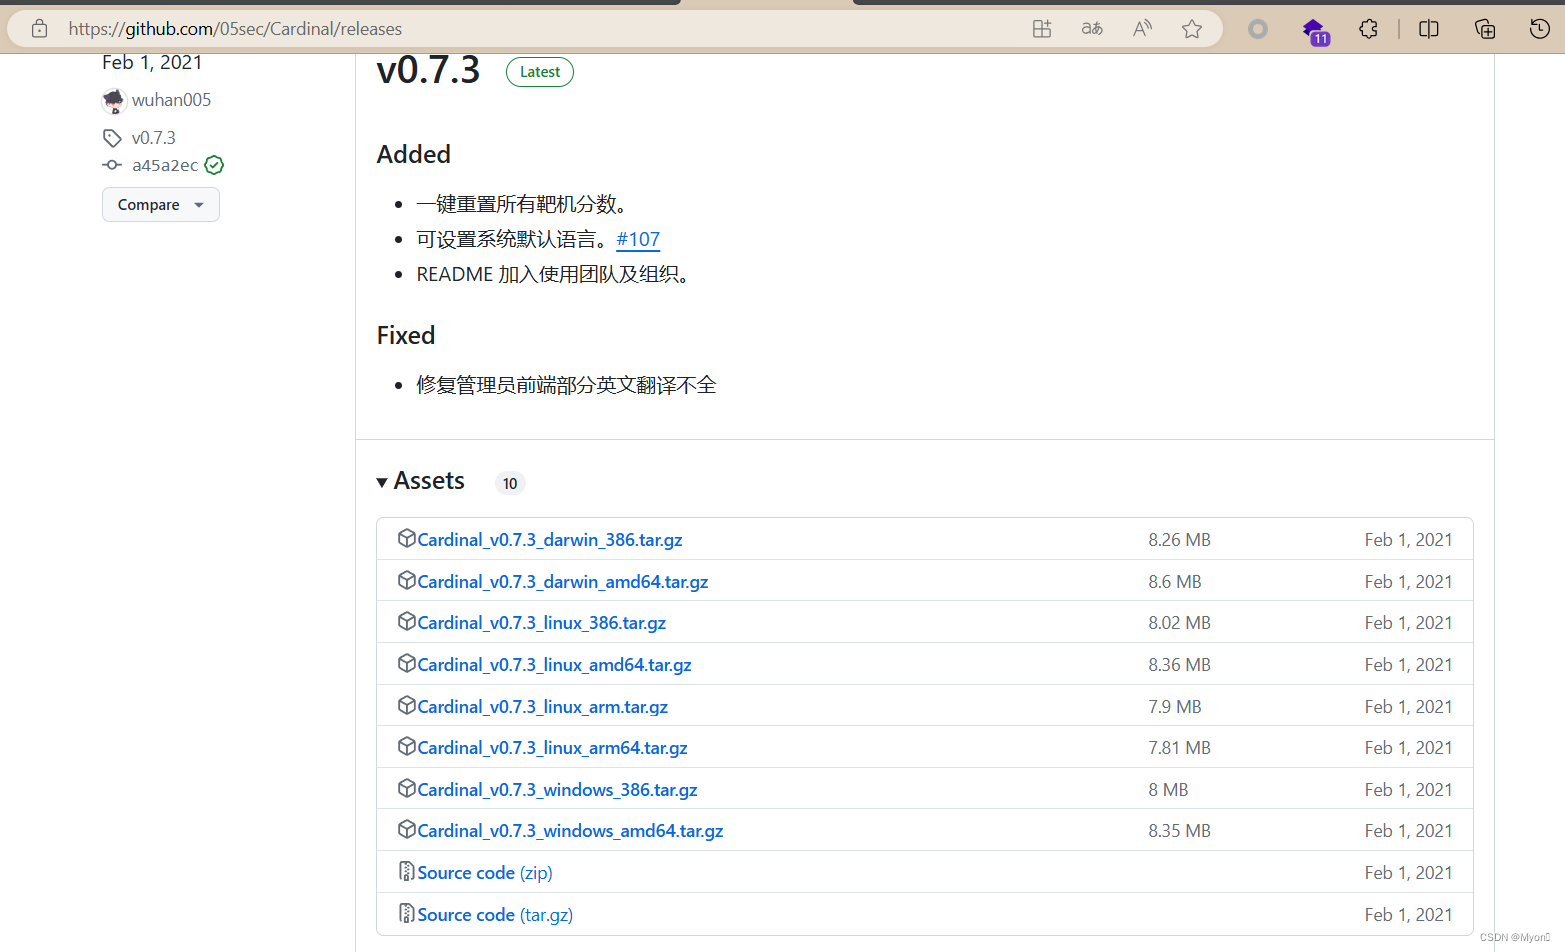1565x952 pixels.
Task: Click the sidebar date Feb 1, 2021
Action: coord(152,62)
